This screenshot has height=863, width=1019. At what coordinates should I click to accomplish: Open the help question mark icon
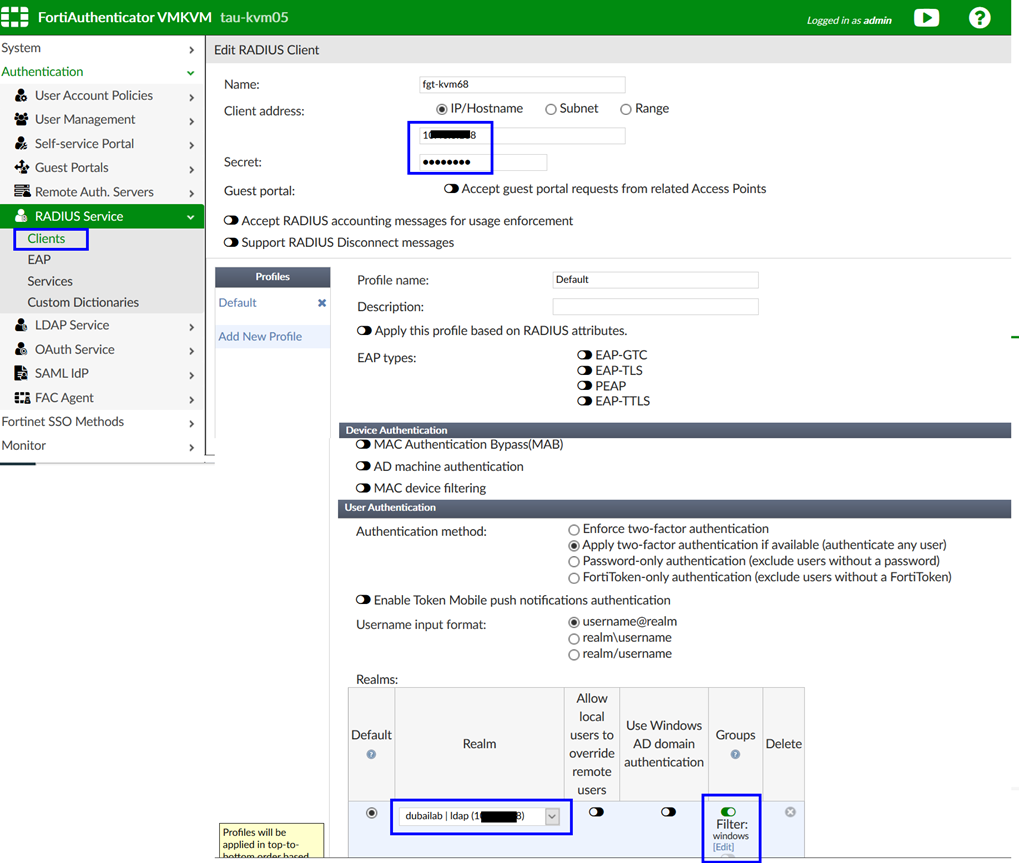[979, 18]
